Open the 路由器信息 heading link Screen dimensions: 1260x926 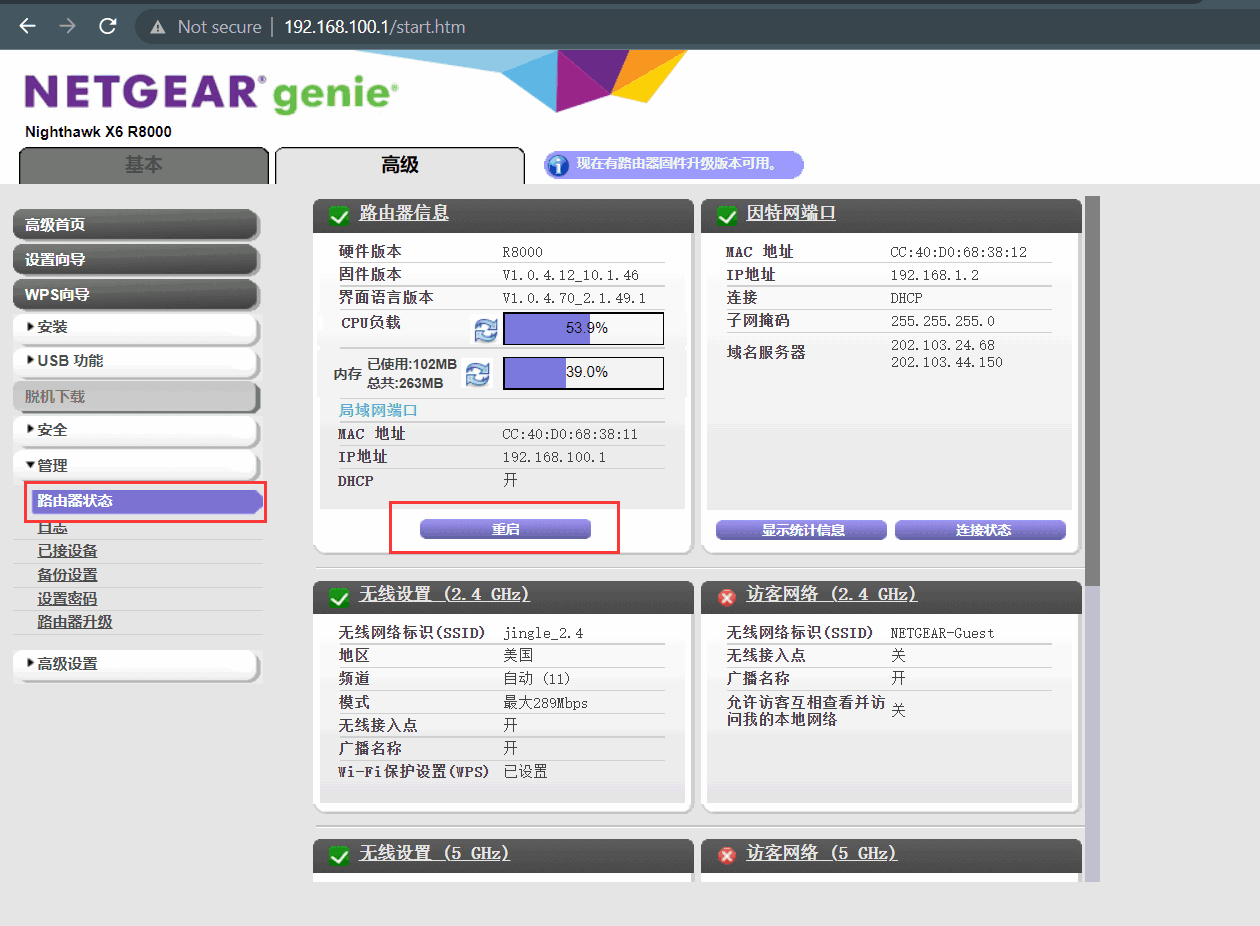pos(404,213)
